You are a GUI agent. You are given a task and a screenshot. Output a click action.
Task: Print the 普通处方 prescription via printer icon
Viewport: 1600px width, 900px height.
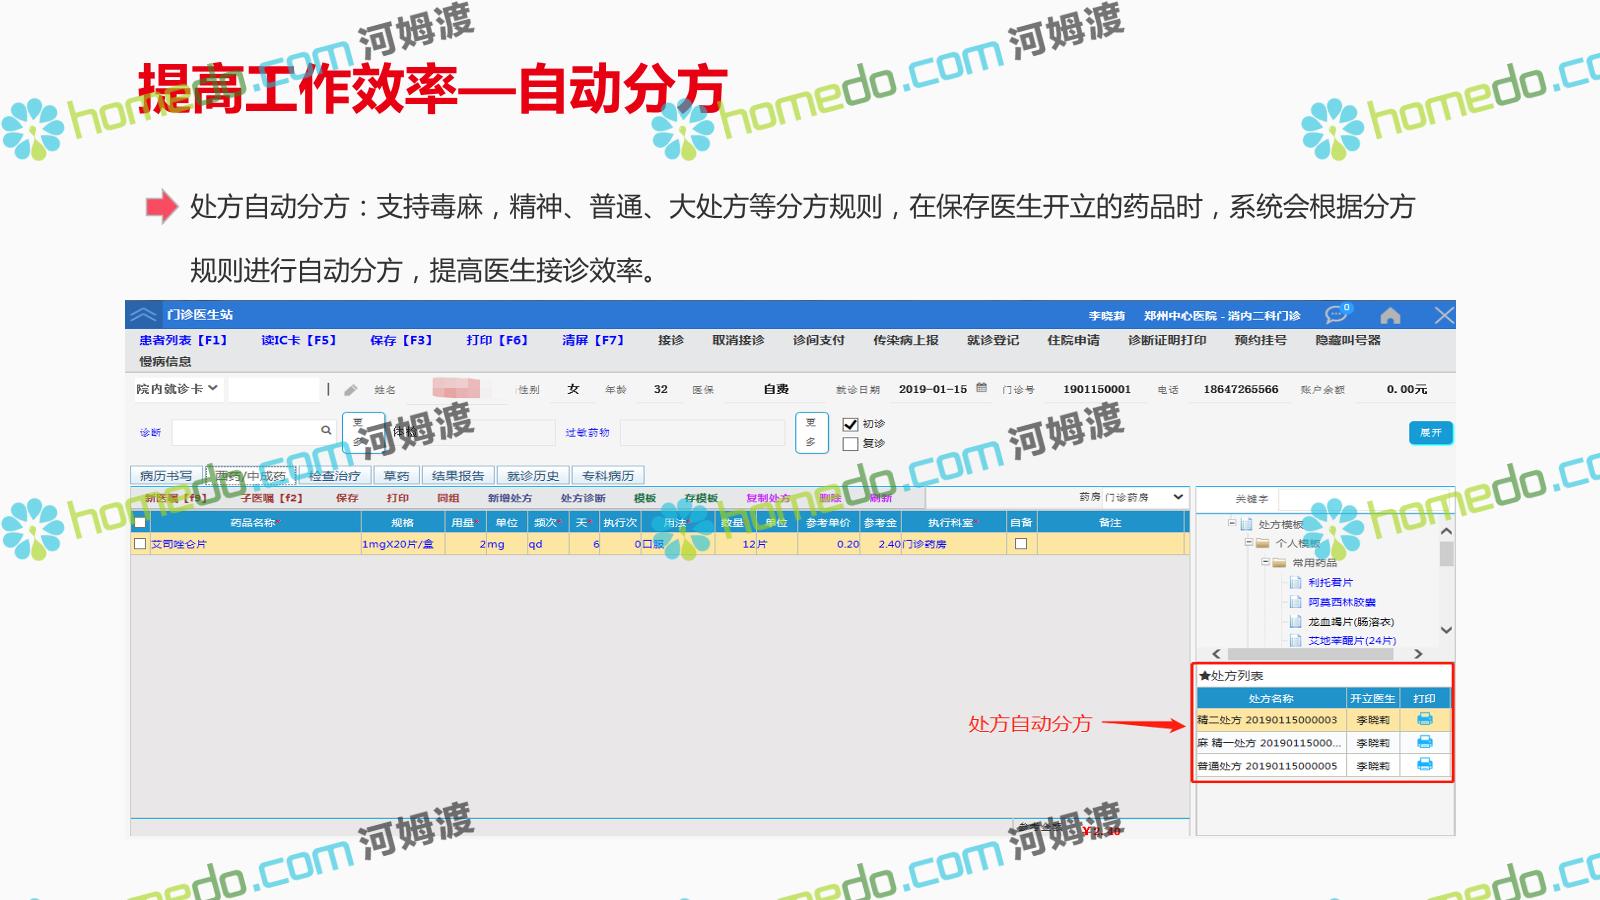[x=1425, y=765]
